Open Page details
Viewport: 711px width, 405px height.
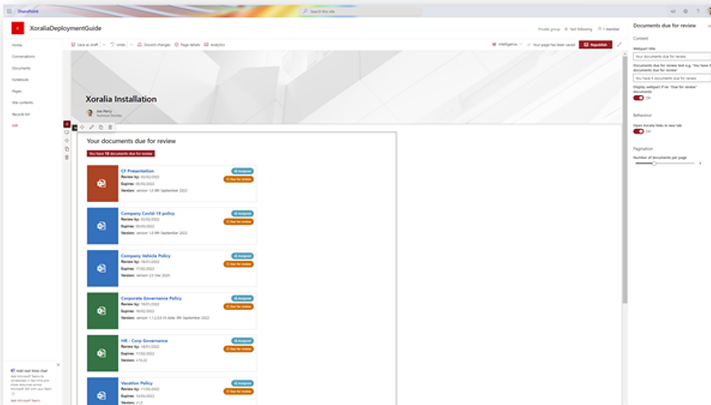187,45
